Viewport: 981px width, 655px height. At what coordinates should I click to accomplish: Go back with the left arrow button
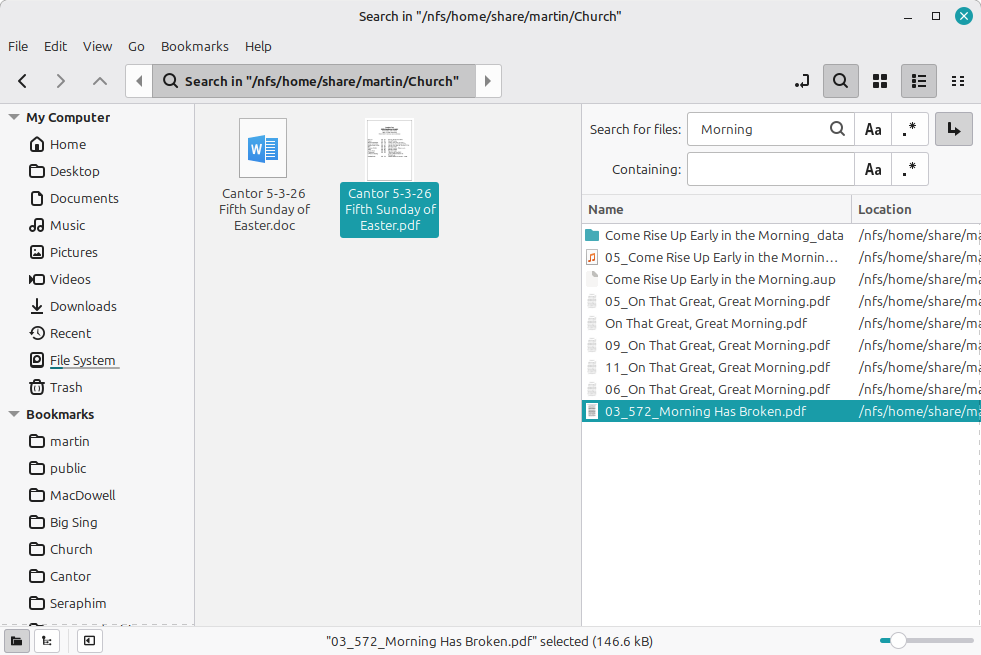coord(23,81)
